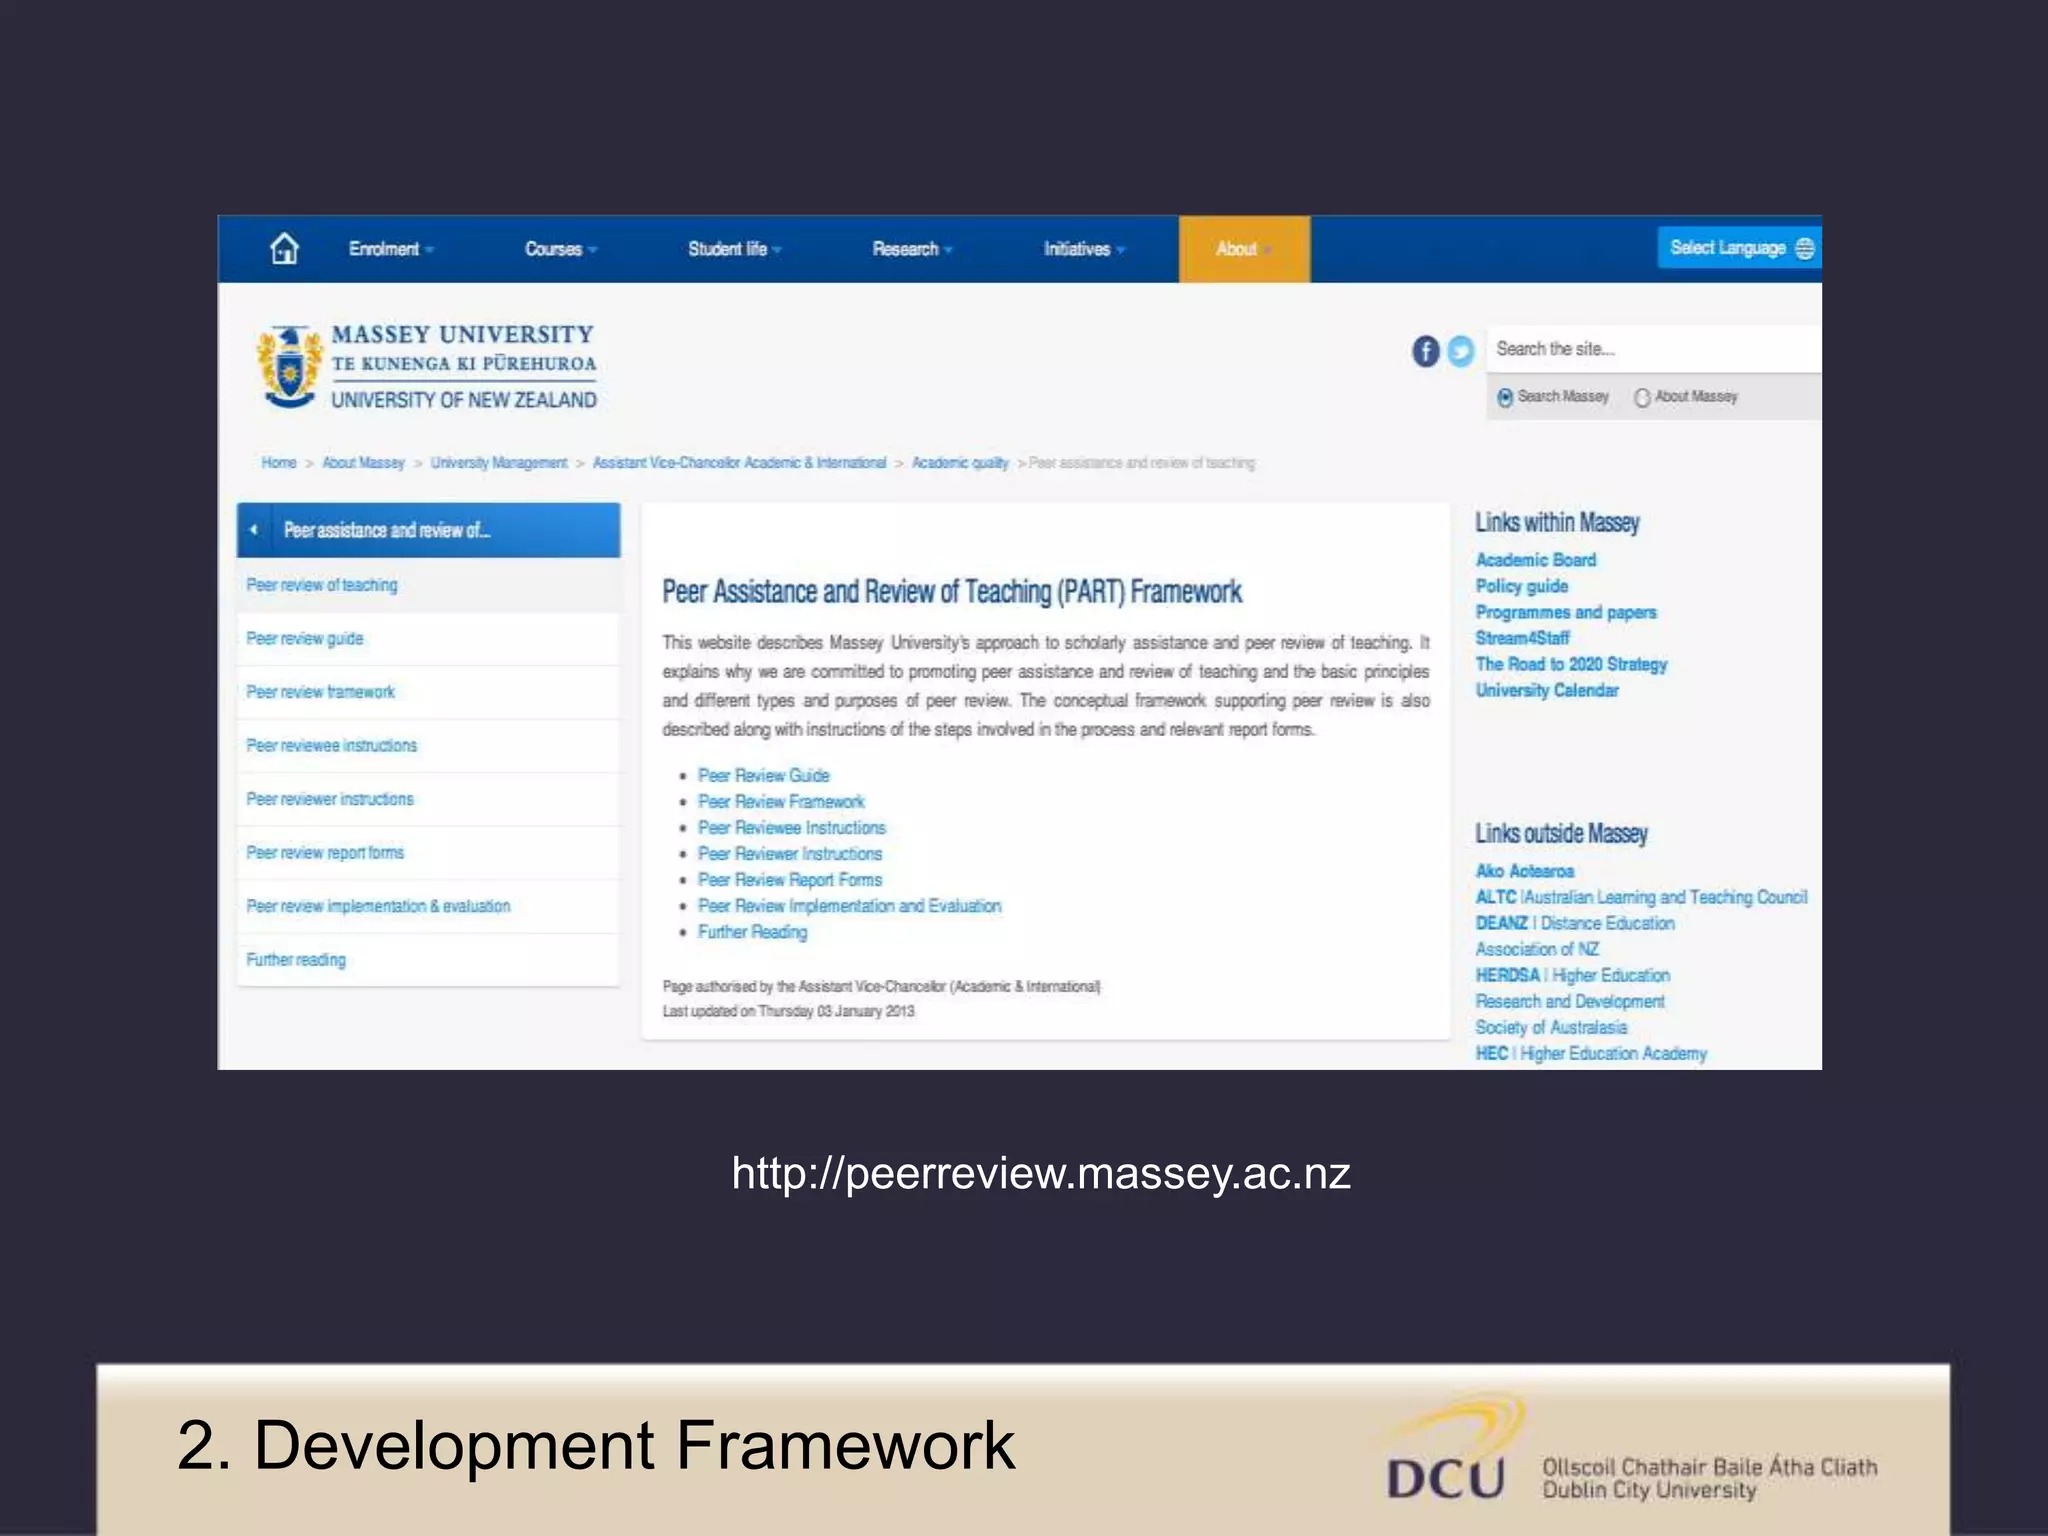Open Assistant Vice-Chancellor Academic & International breadcrumb
The width and height of the screenshot is (2048, 1536).
point(739,463)
